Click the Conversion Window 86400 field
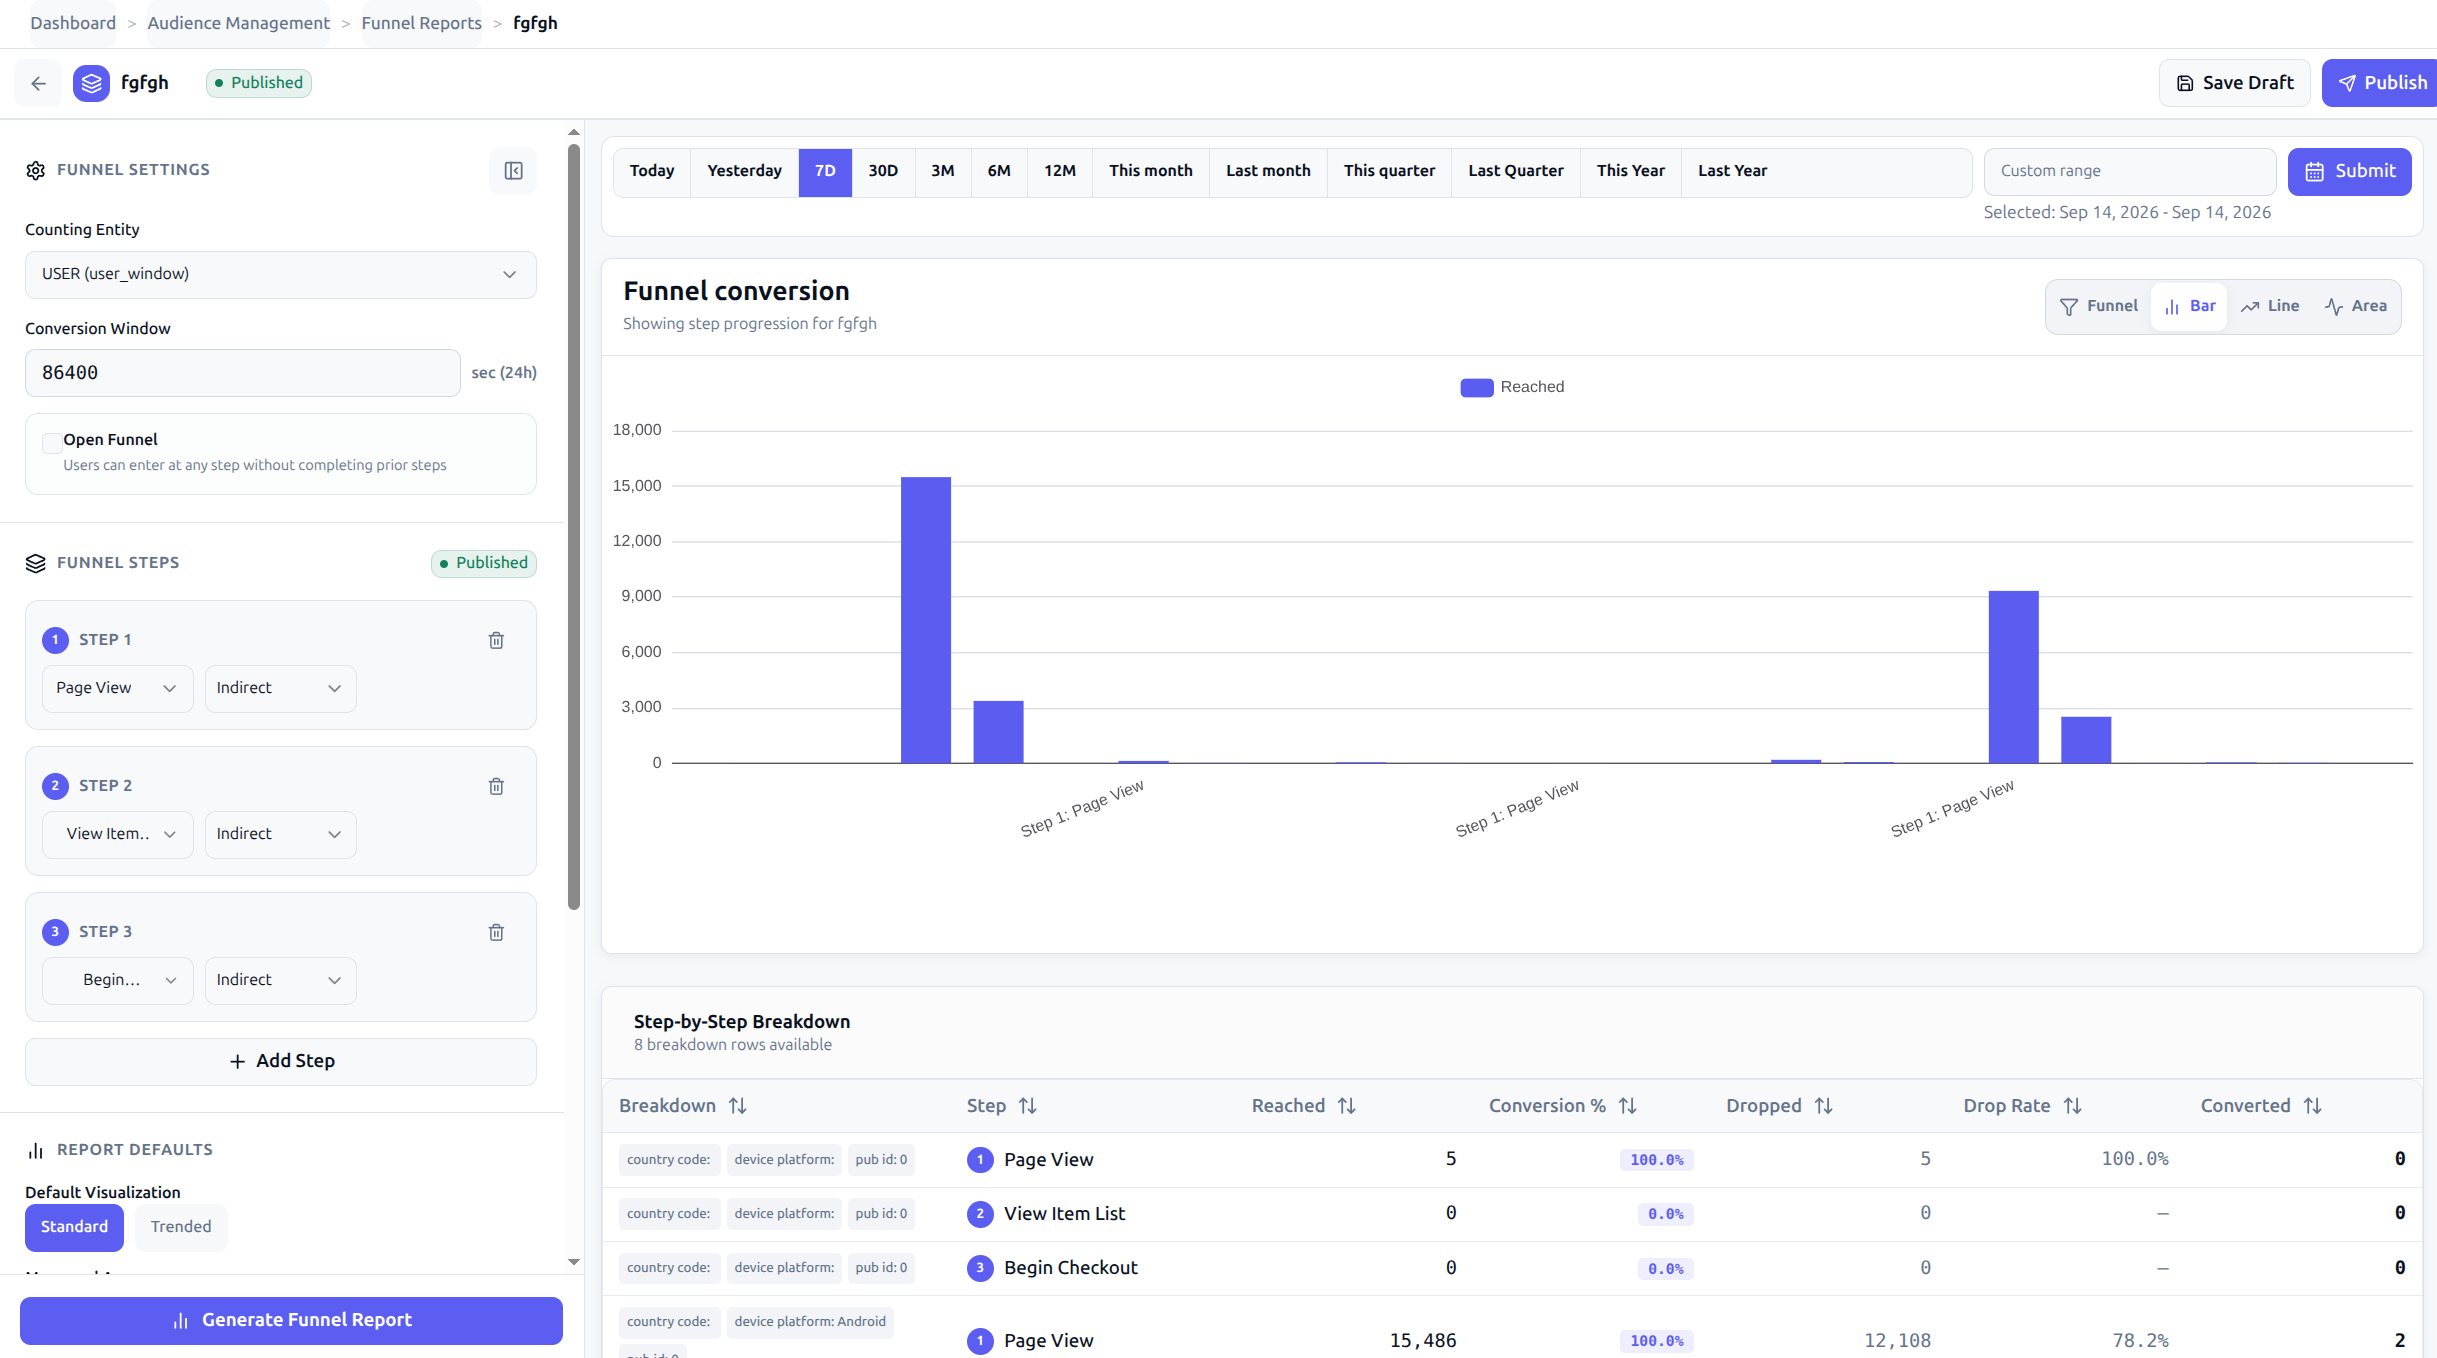 [x=243, y=373]
